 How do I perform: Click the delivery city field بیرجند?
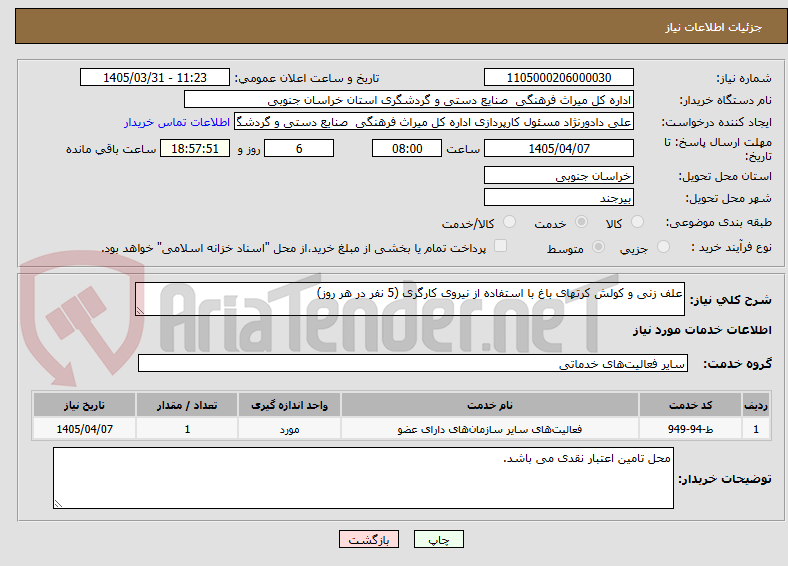click(x=559, y=198)
